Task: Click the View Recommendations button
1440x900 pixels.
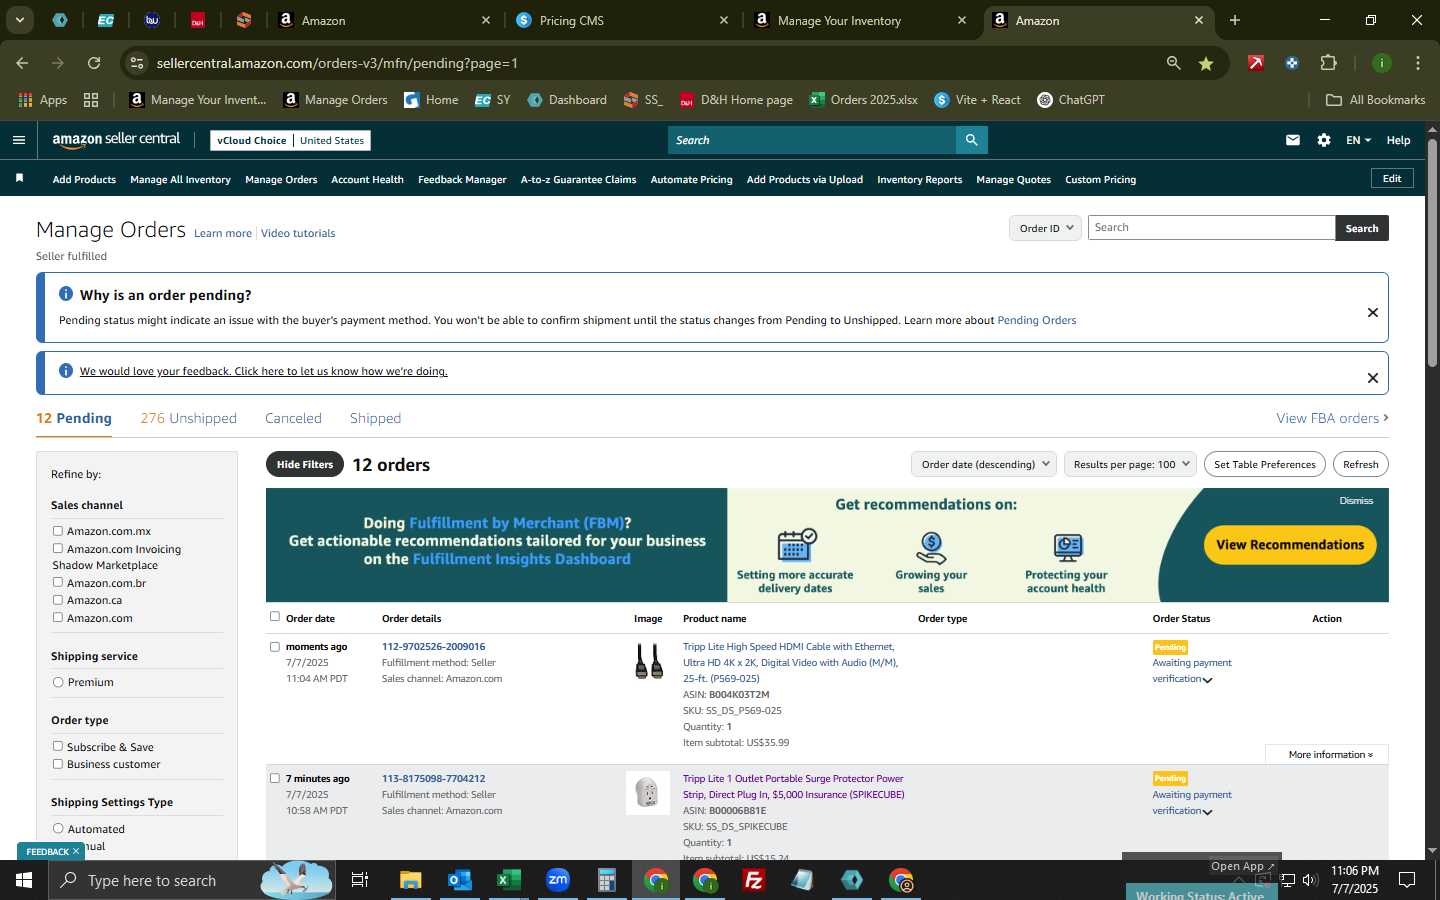Action: coord(1290,545)
